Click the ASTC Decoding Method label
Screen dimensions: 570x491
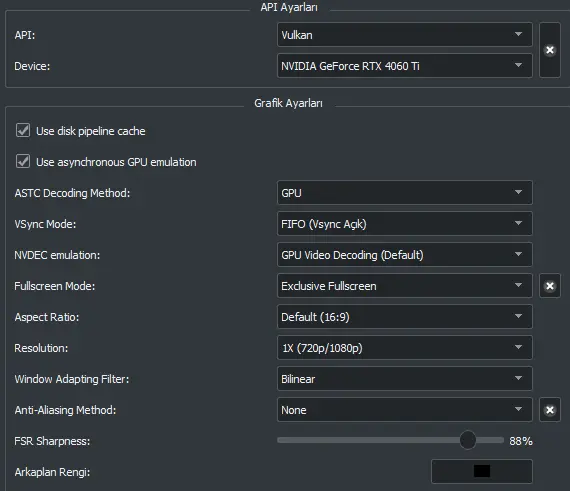click(x=72, y=193)
